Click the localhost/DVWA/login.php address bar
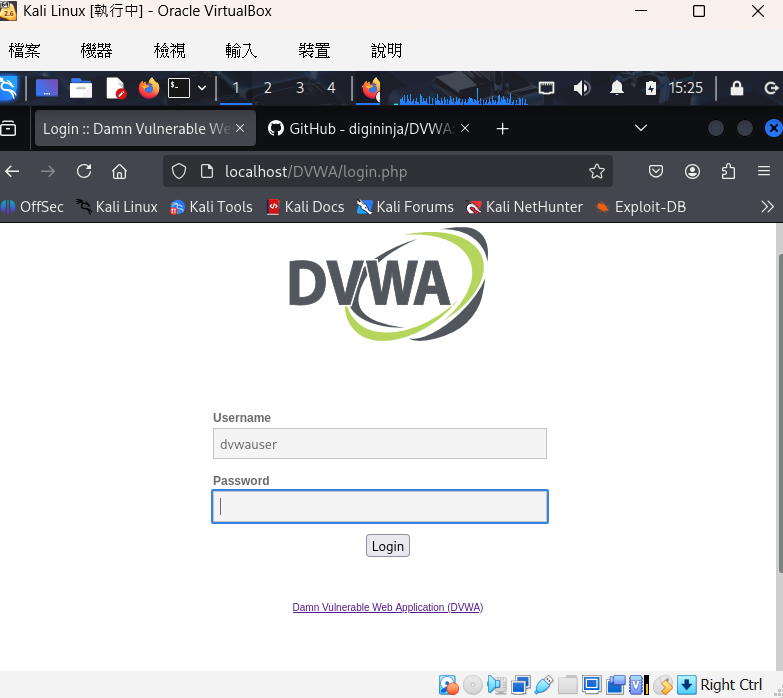The width and height of the screenshot is (783, 698). click(388, 171)
